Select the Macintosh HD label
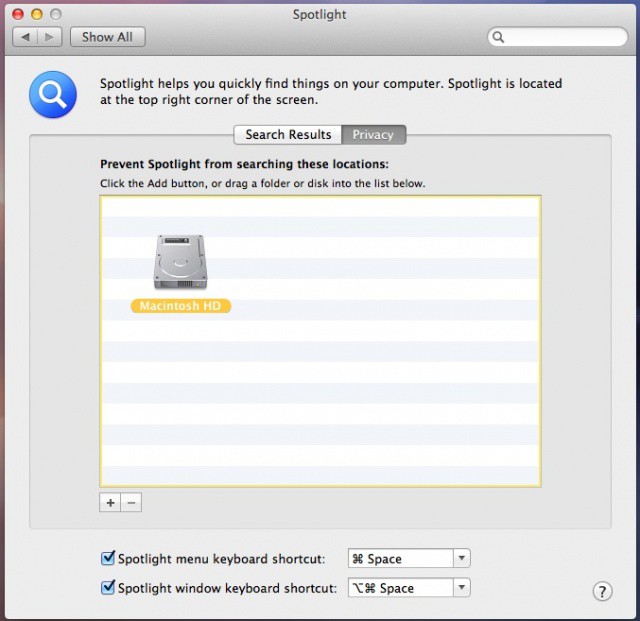This screenshot has width=640, height=621. tap(181, 306)
